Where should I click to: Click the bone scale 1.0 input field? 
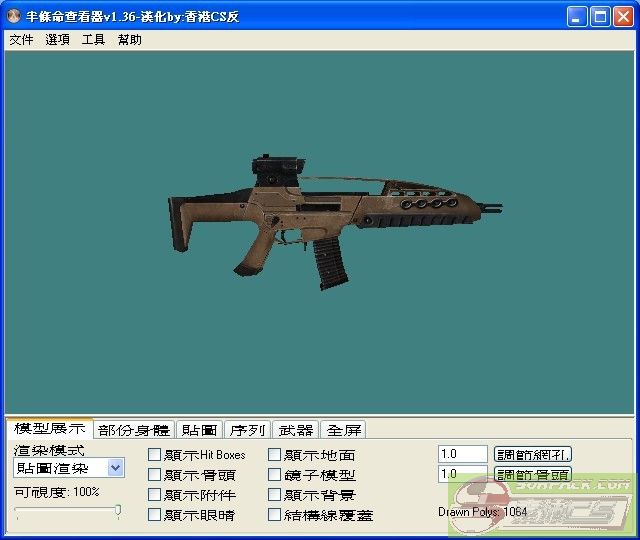point(462,474)
